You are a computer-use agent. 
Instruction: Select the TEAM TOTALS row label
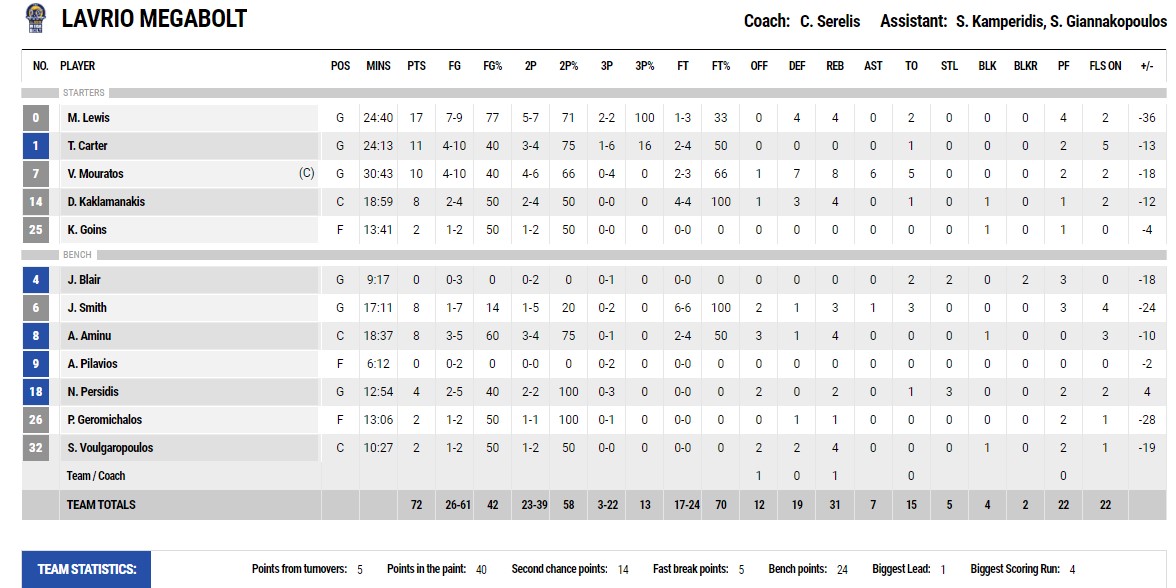101,505
